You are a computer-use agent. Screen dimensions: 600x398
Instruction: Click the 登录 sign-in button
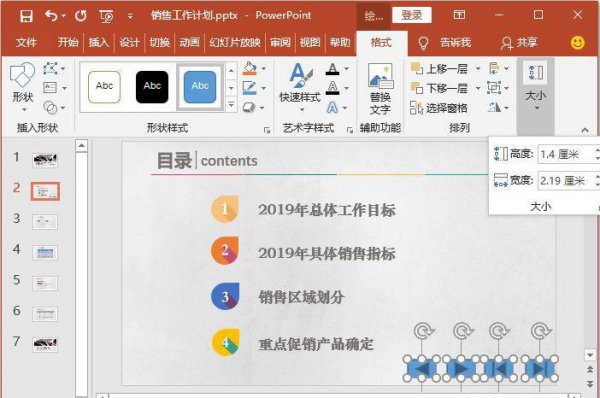click(x=411, y=15)
